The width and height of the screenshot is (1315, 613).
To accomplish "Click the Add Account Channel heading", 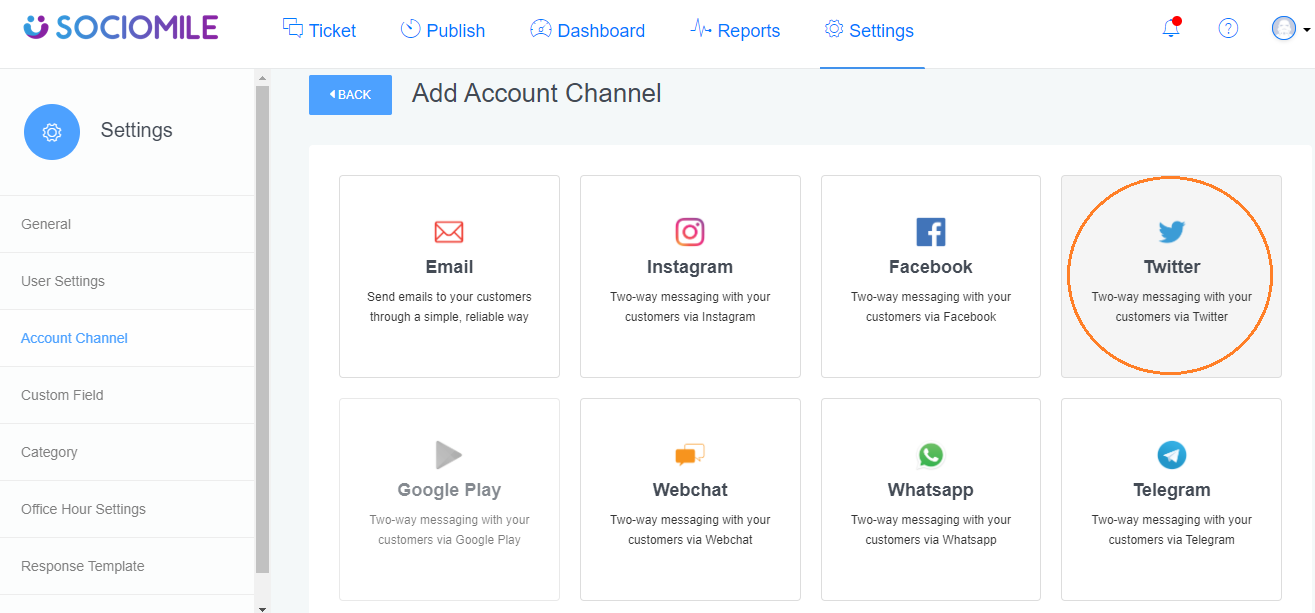I will tap(537, 93).
